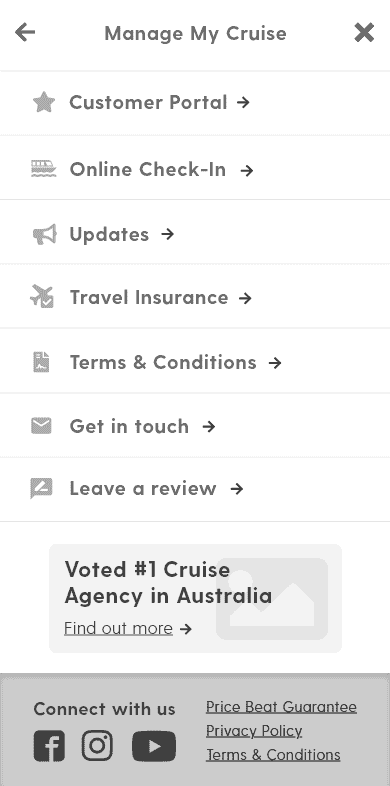Select the Online Check-In menu item
Image resolution: width=390 pixels, height=786 pixels.
click(x=195, y=167)
